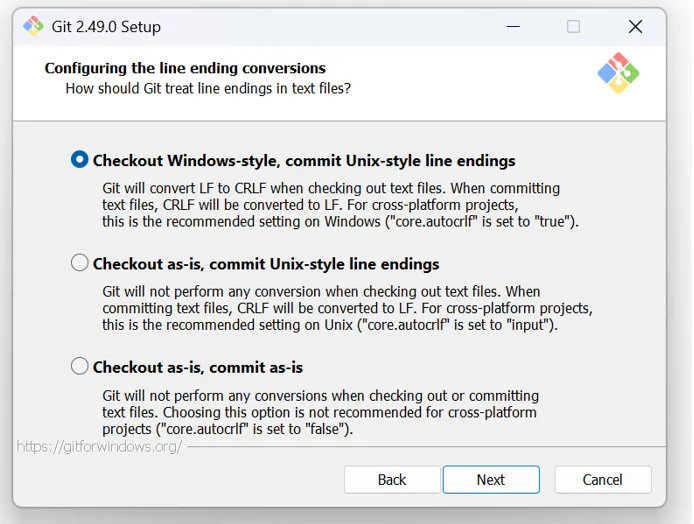
Task: Select the Checkout as-is, commit as-is radio button
Action: coord(80,367)
